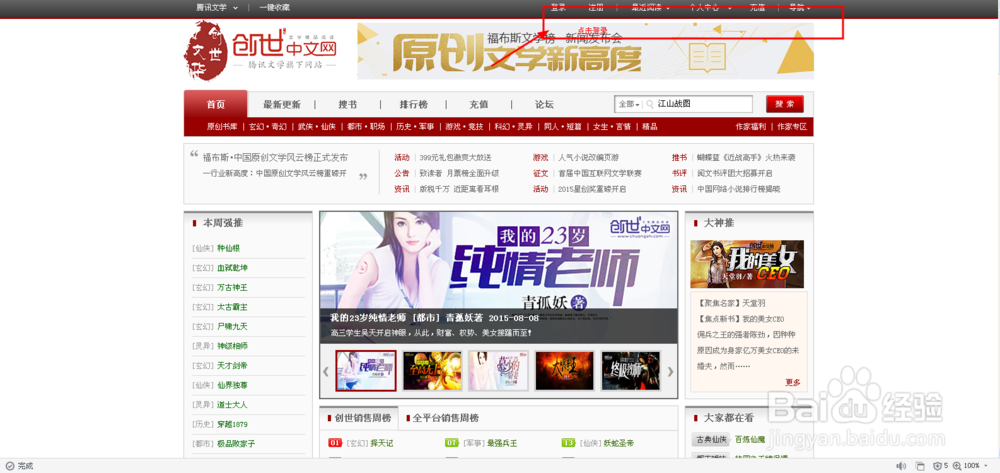Open the 女生·言情 category
Image resolution: width=1000 pixels, height=473 pixels.
click(x=612, y=126)
